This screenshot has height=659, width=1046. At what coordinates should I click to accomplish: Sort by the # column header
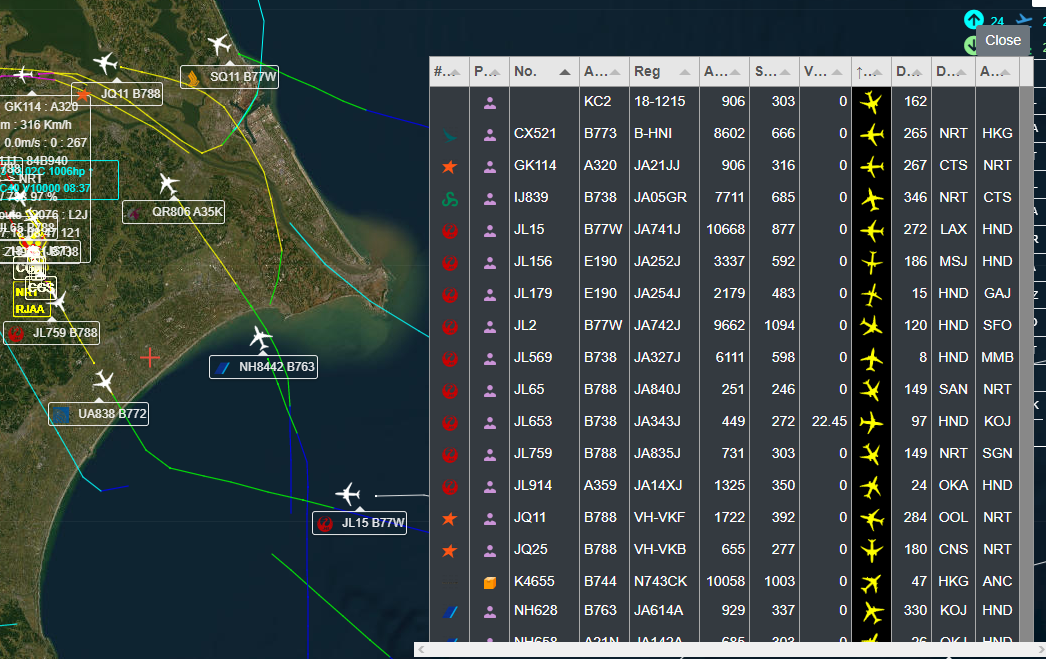click(x=448, y=71)
